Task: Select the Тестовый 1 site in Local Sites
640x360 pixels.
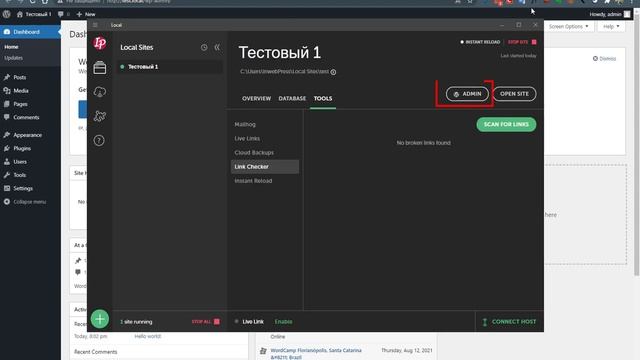Action: 170,67
